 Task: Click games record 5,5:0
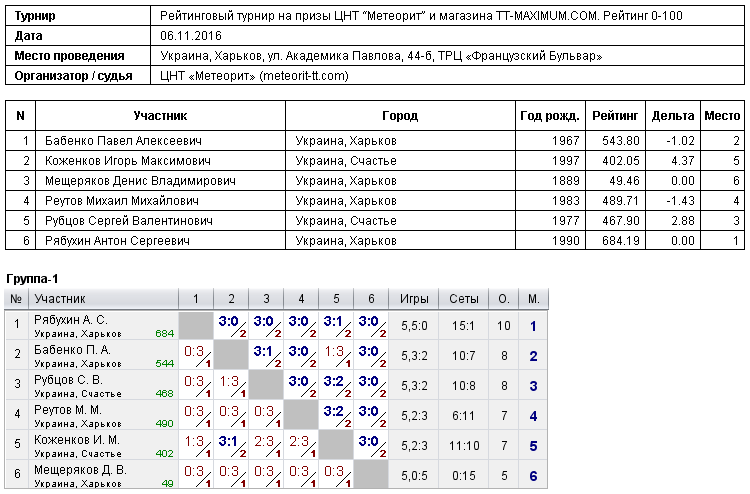[414, 326]
